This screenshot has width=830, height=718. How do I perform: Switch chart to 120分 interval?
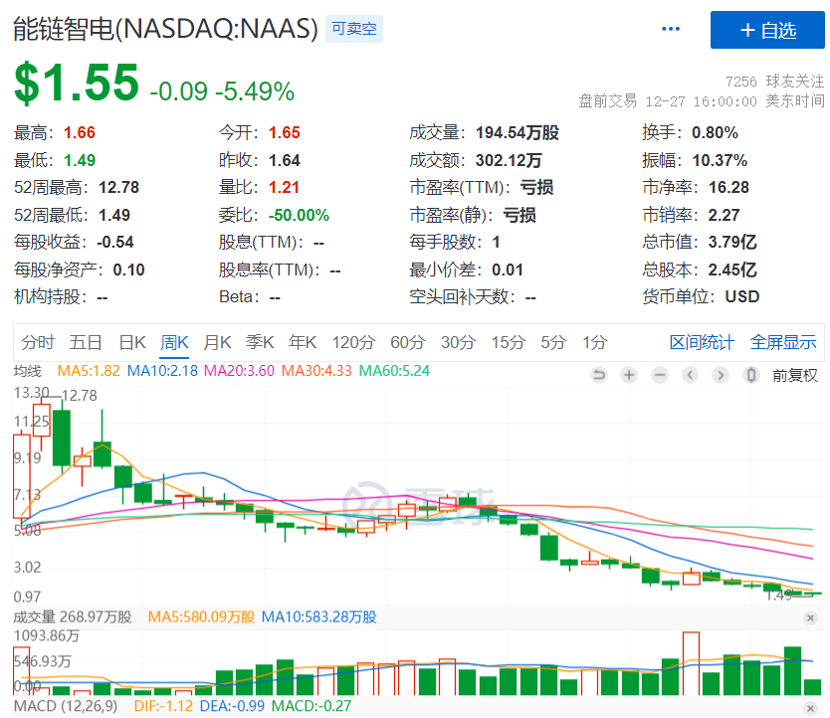pos(353,343)
